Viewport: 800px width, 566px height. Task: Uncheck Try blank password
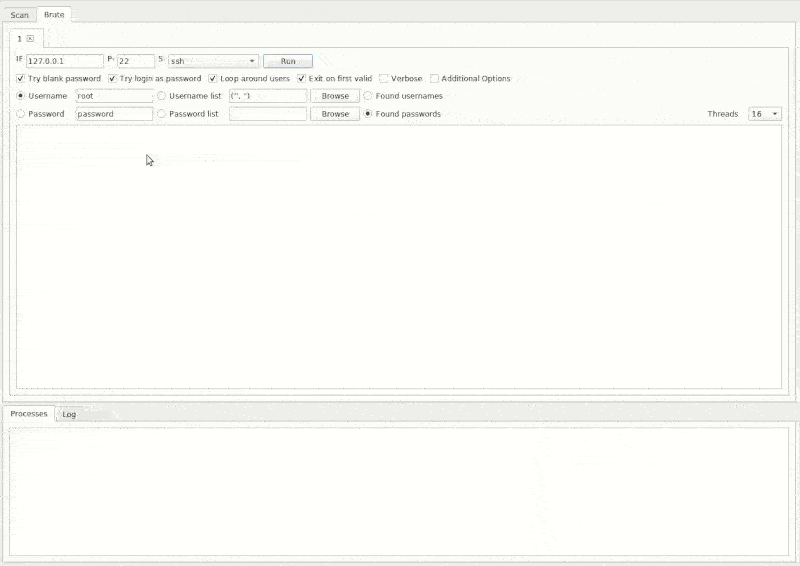point(22,78)
